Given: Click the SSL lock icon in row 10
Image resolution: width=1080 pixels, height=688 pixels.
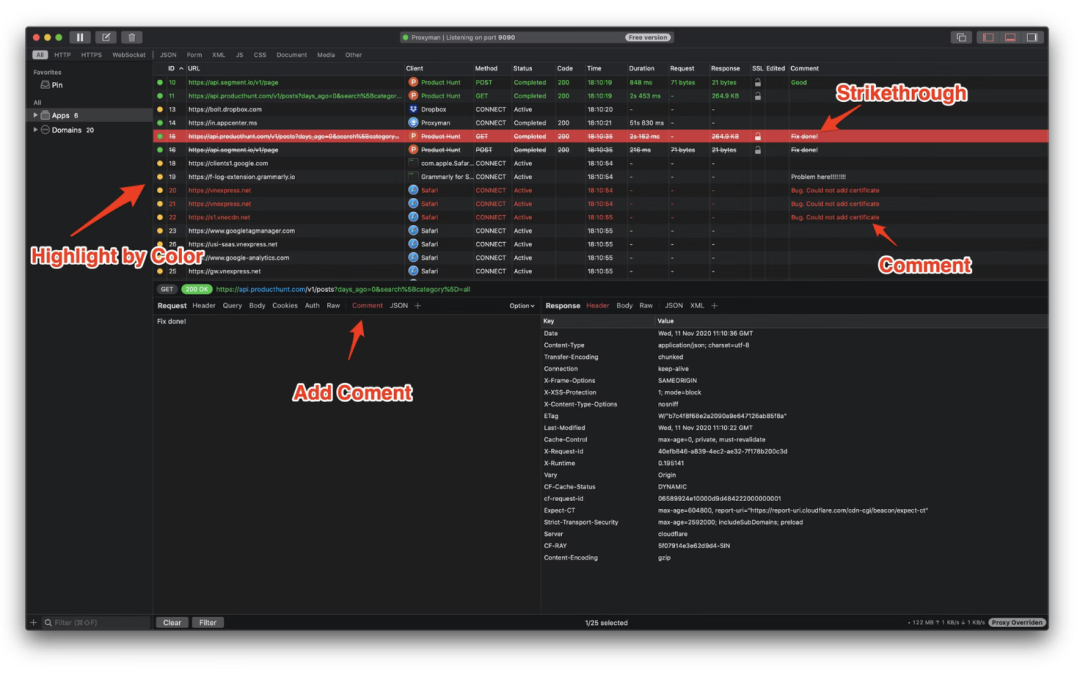Looking at the screenshot, I should (x=758, y=82).
